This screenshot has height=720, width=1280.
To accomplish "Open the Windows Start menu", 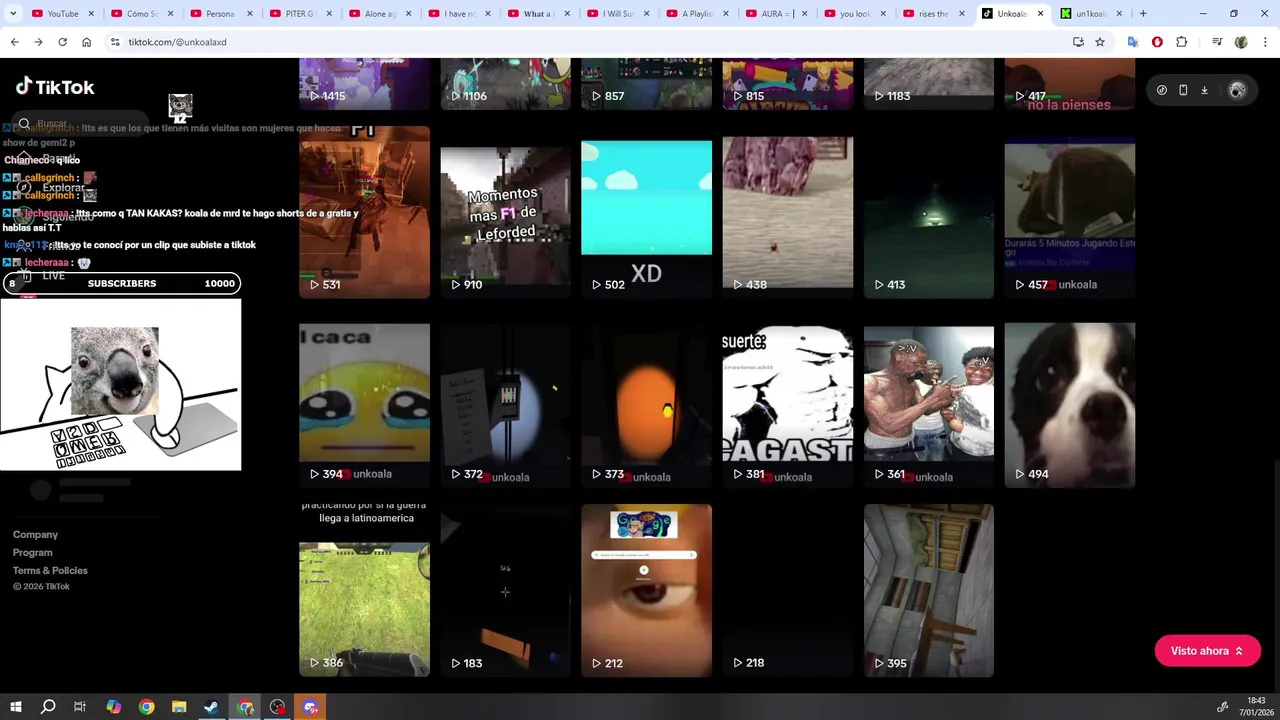I will point(15,707).
